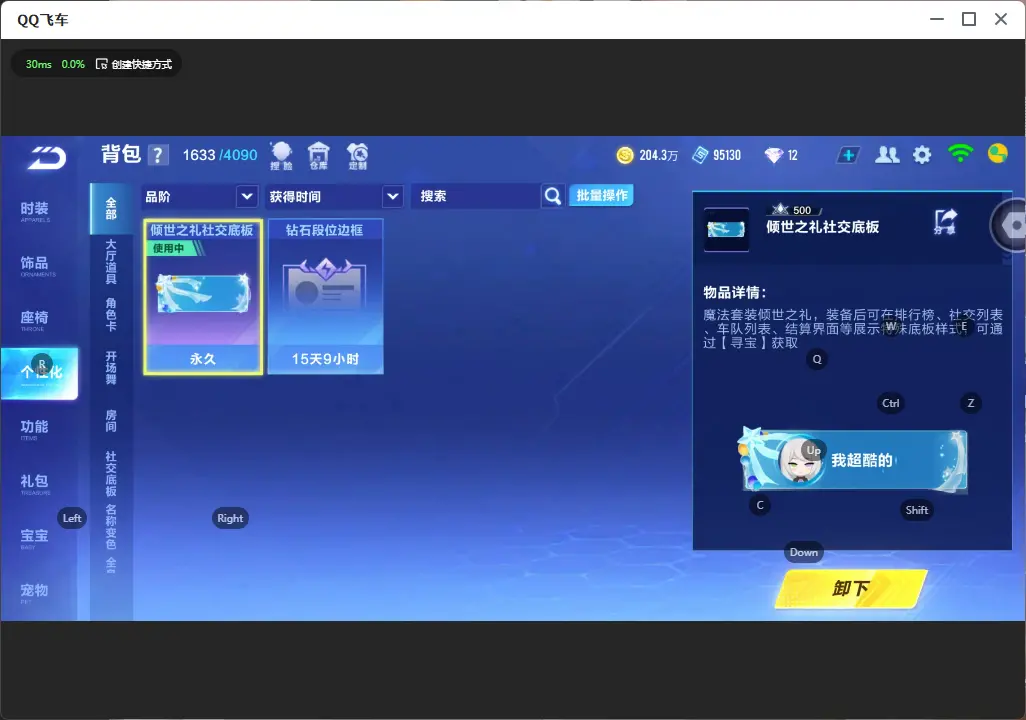
Task: Click the search magnifier icon
Action: click(x=553, y=196)
